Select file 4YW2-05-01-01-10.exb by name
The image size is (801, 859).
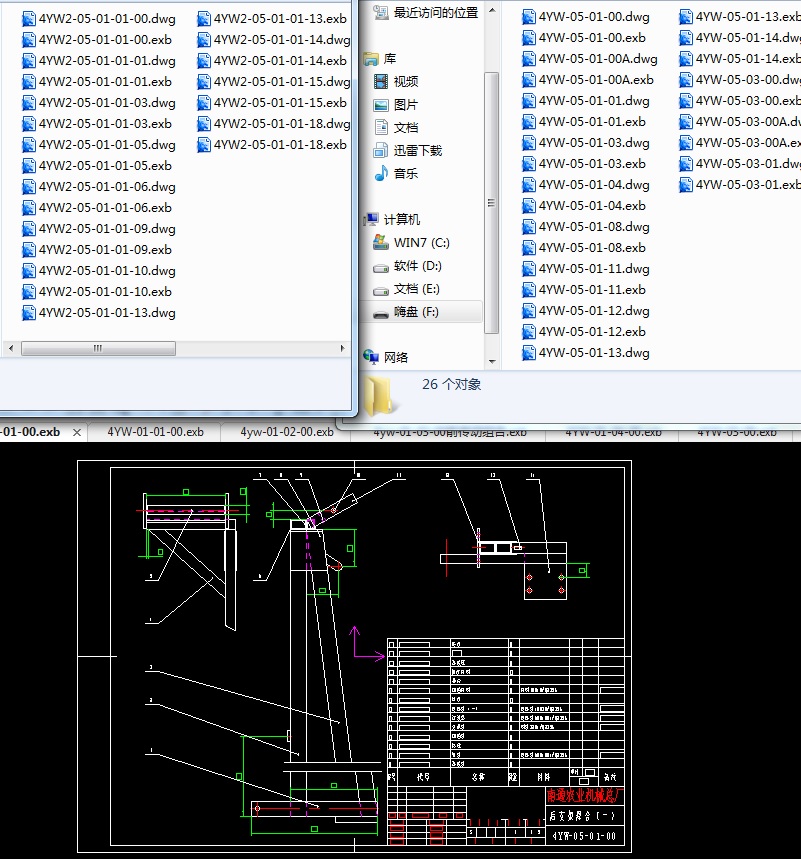tap(105, 292)
